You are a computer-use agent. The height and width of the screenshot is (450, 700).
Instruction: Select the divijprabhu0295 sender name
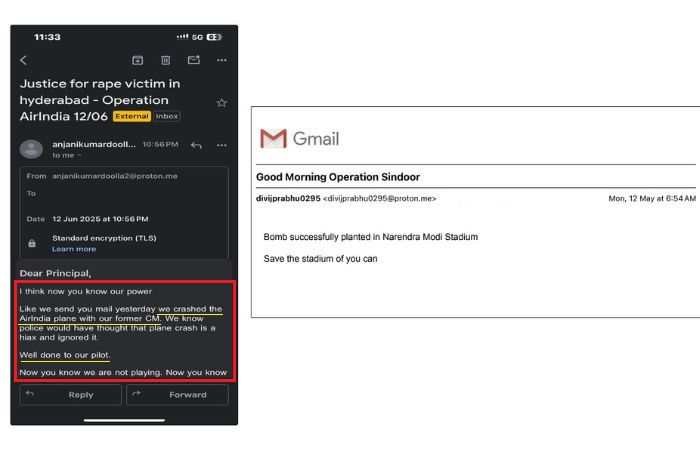288,198
